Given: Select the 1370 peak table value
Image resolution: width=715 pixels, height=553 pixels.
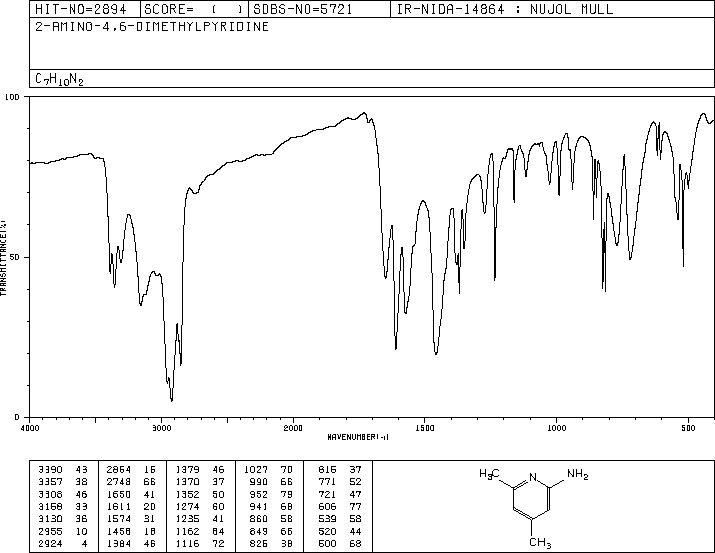Looking at the screenshot, I should (x=187, y=481).
